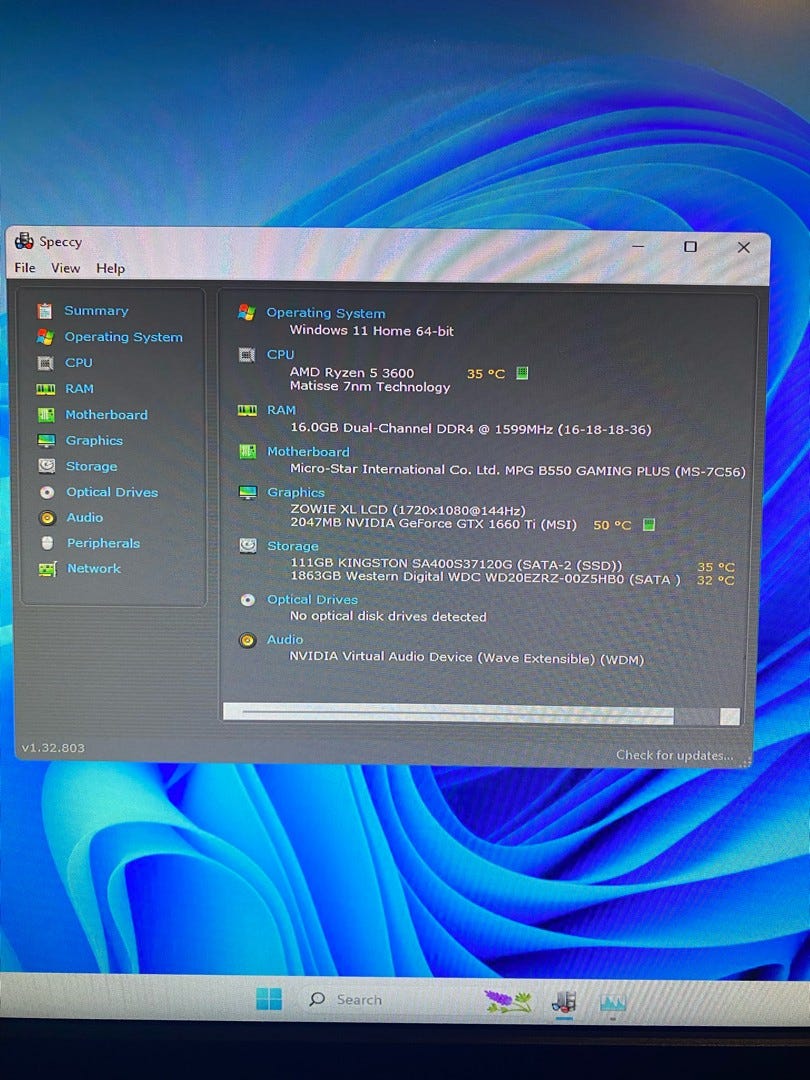Select Summary in the sidebar
The height and width of the screenshot is (1080, 810).
(96, 311)
